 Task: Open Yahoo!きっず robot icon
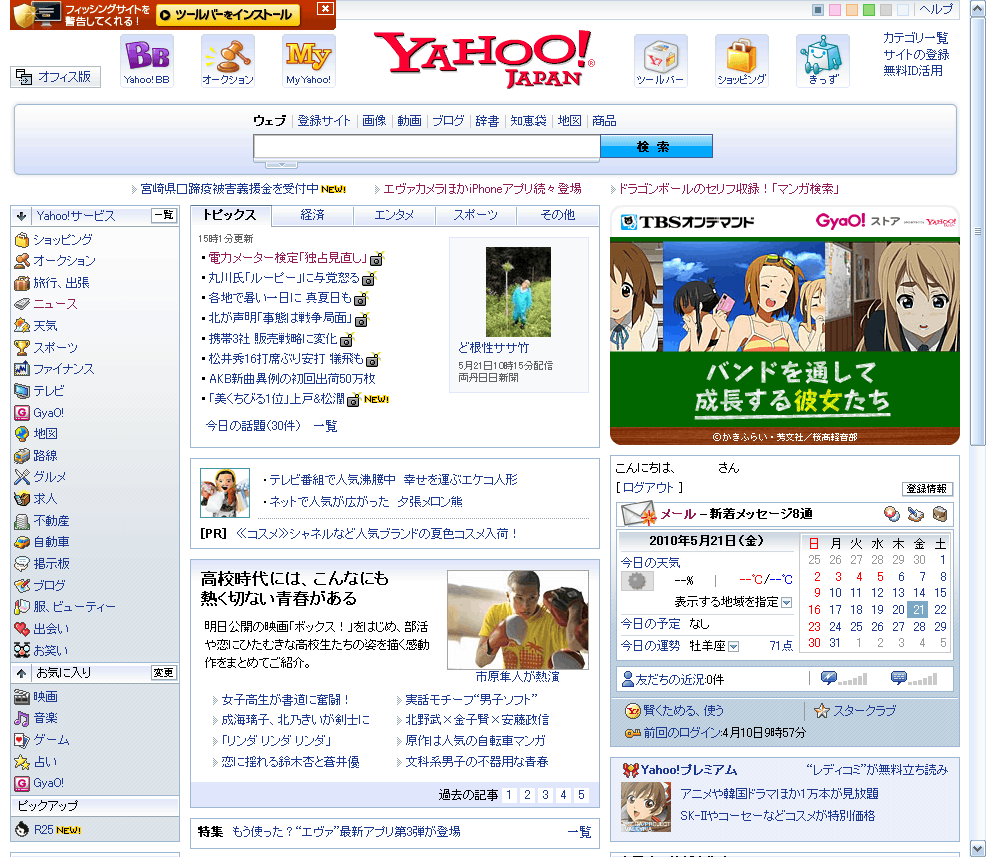click(822, 52)
